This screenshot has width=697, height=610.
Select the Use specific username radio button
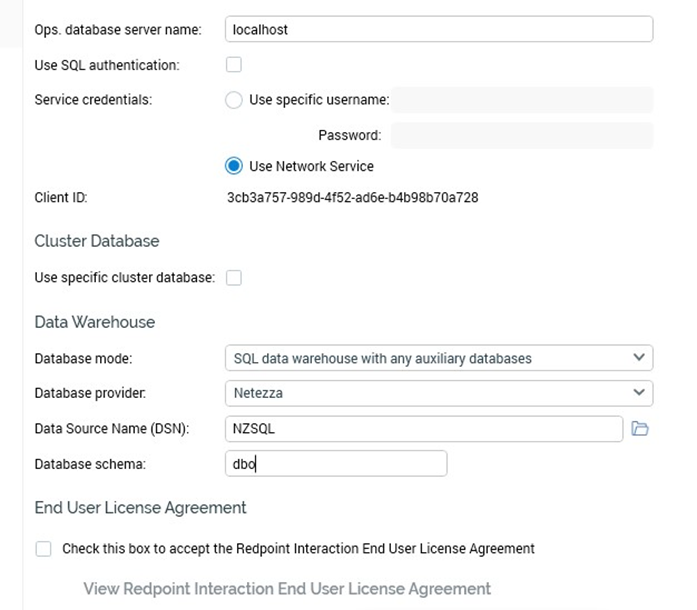pos(234,100)
